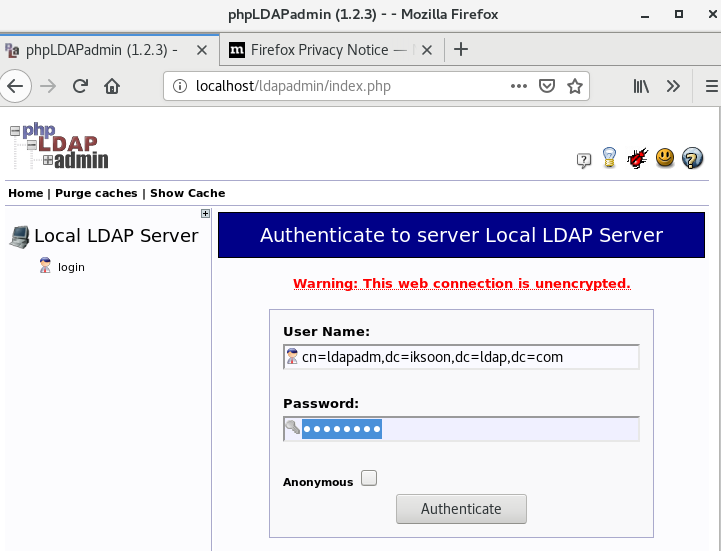
Task: Click the unencrypted connection warning text
Action: (462, 284)
